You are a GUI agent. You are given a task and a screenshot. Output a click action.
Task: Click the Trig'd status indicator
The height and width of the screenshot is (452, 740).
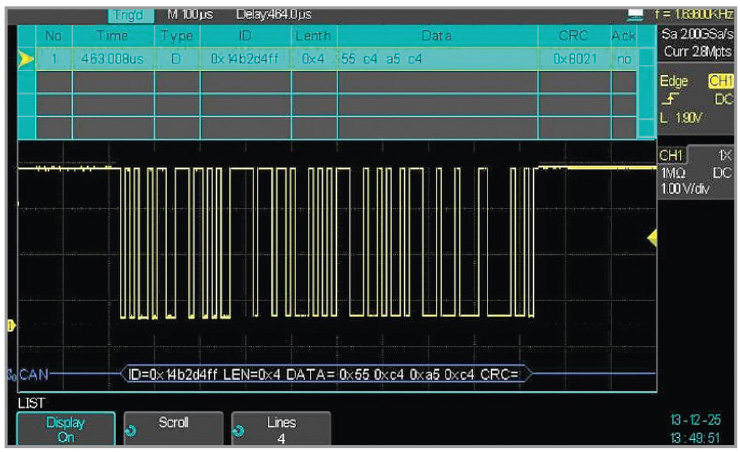(128, 15)
